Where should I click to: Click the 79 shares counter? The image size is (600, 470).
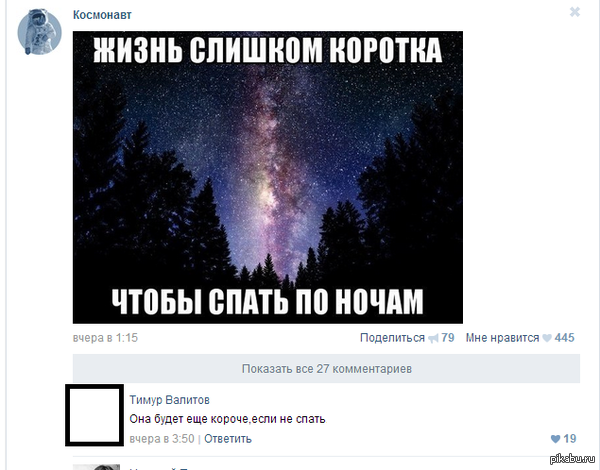(448, 338)
